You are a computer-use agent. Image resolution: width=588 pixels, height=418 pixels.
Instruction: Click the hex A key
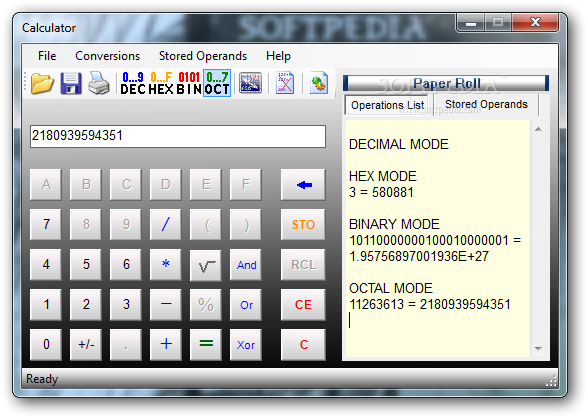pos(46,184)
